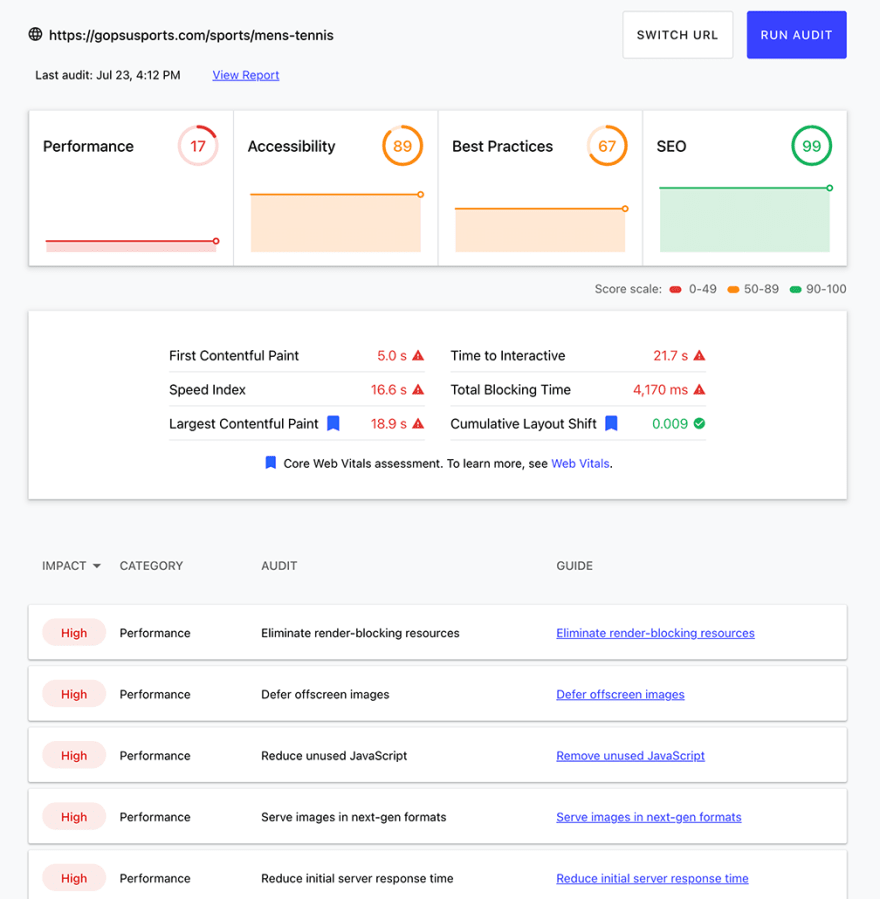Click green check beside Cumulative Layout Shift
This screenshot has height=899, width=880.
click(699, 424)
